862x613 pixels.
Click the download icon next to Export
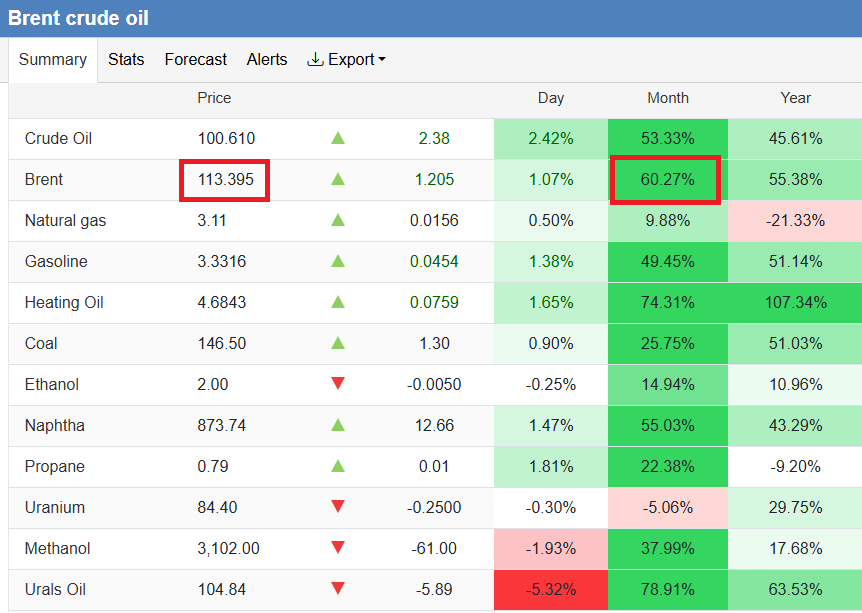pyautogui.click(x=315, y=60)
